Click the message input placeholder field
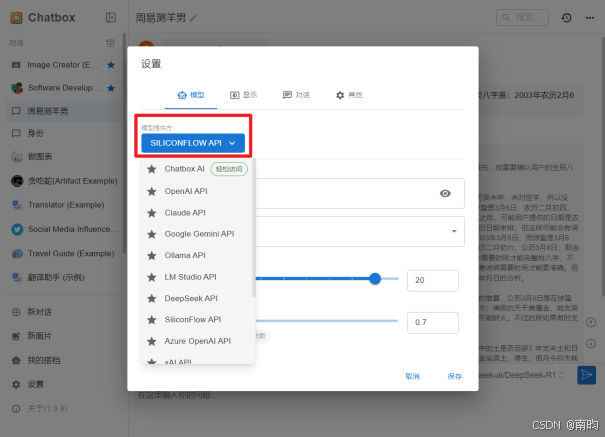Viewport: 605px width, 437px height. pos(177,395)
